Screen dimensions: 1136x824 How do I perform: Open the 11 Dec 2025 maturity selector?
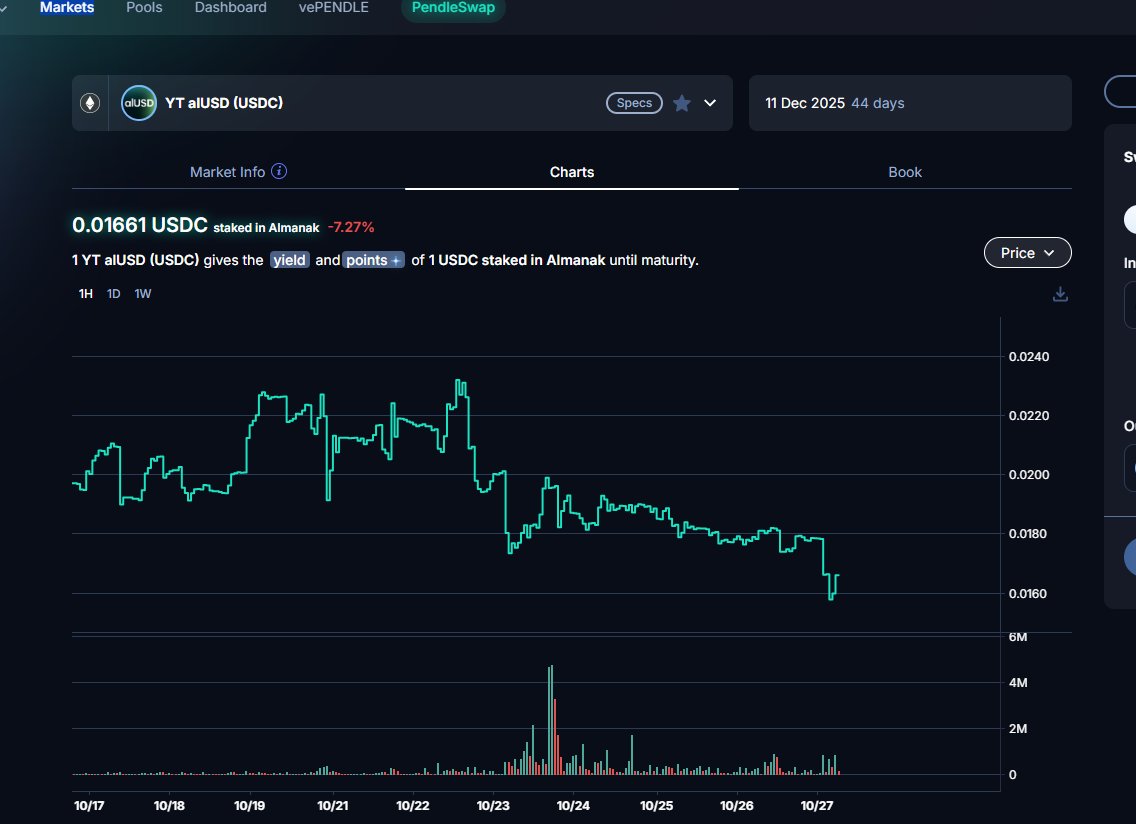(909, 103)
